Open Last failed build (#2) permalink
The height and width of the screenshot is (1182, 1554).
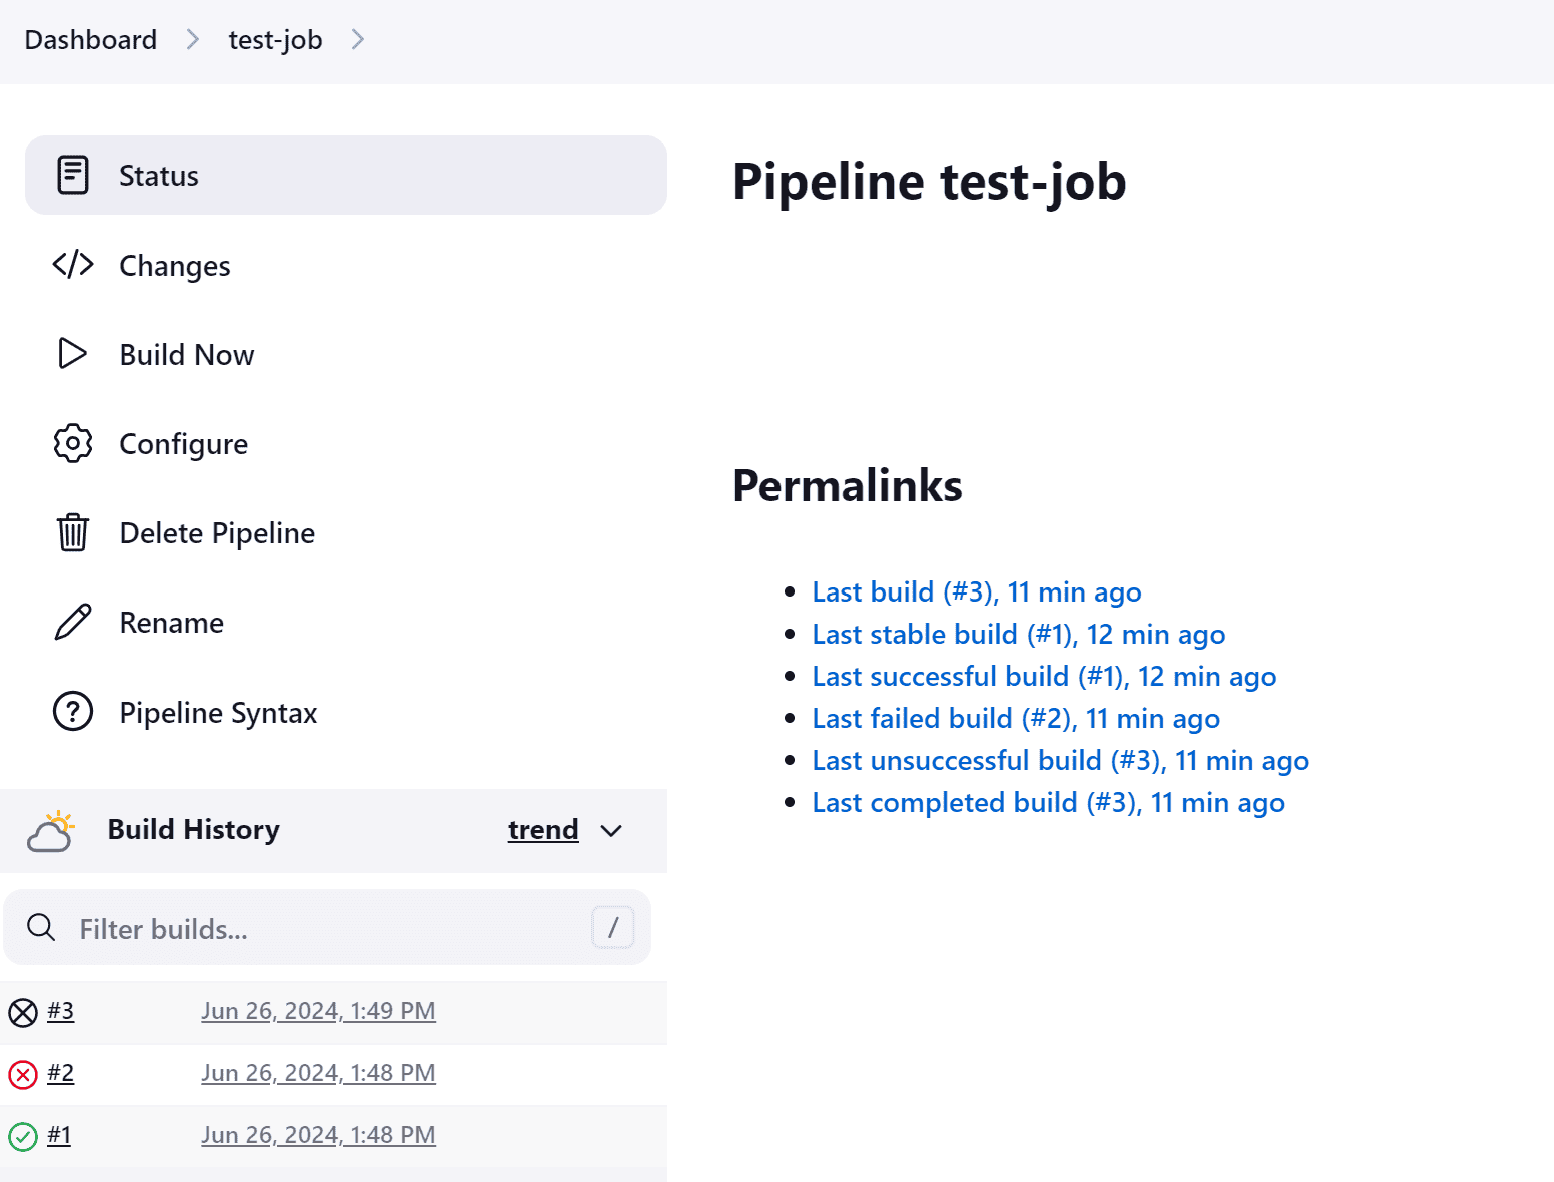1016,718
